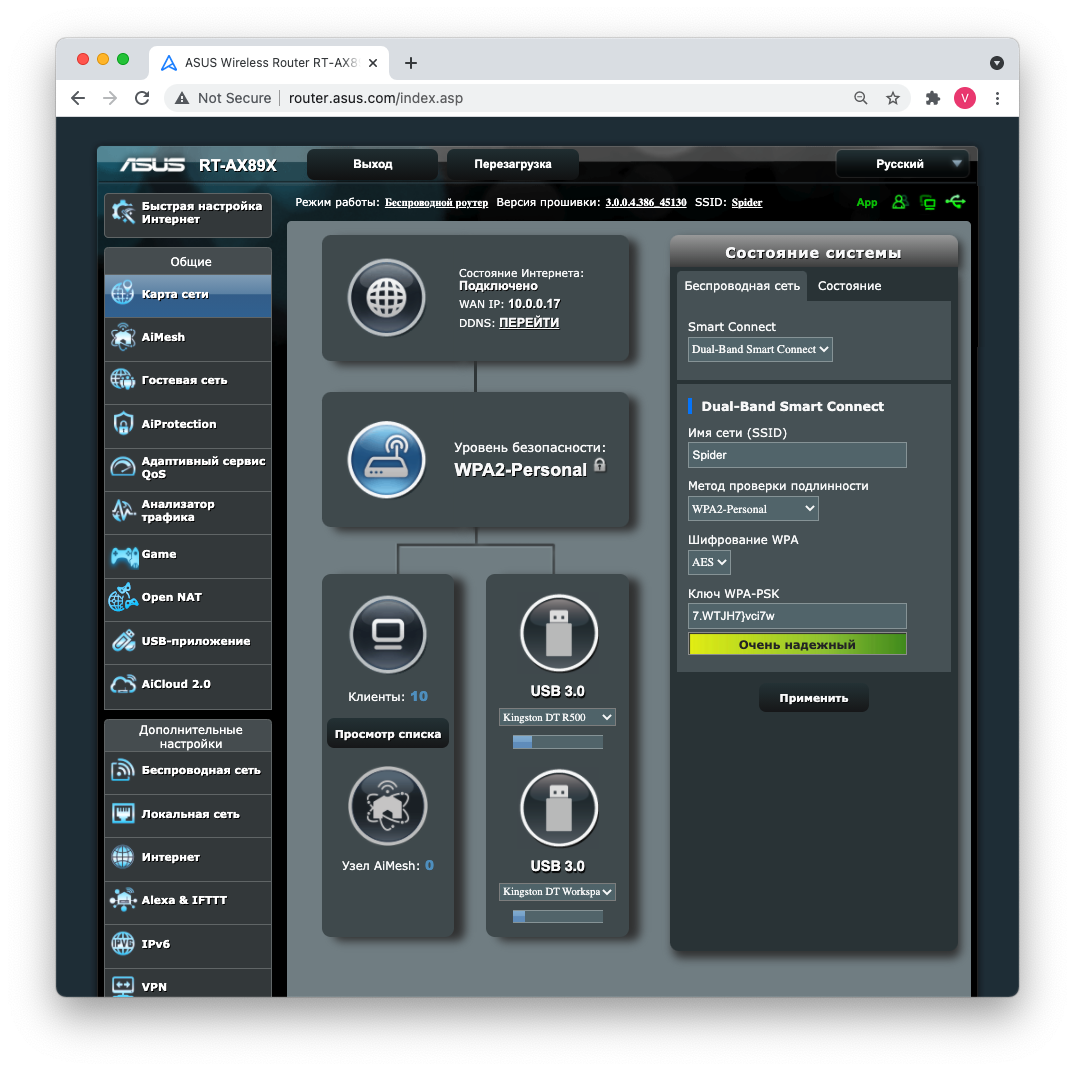The image size is (1075, 1071).
Task: Open Alexa & IFTTT settings
Action: coord(188,901)
